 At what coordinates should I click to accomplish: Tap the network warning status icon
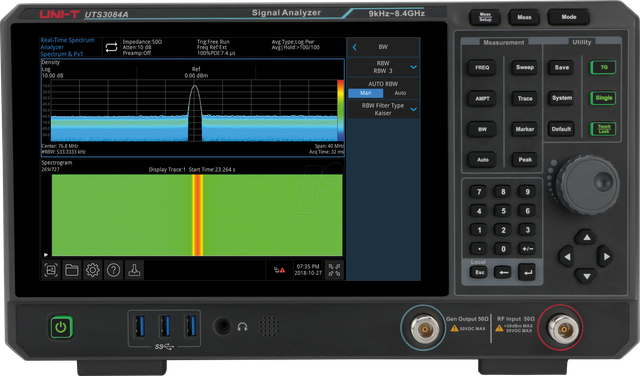[280, 270]
